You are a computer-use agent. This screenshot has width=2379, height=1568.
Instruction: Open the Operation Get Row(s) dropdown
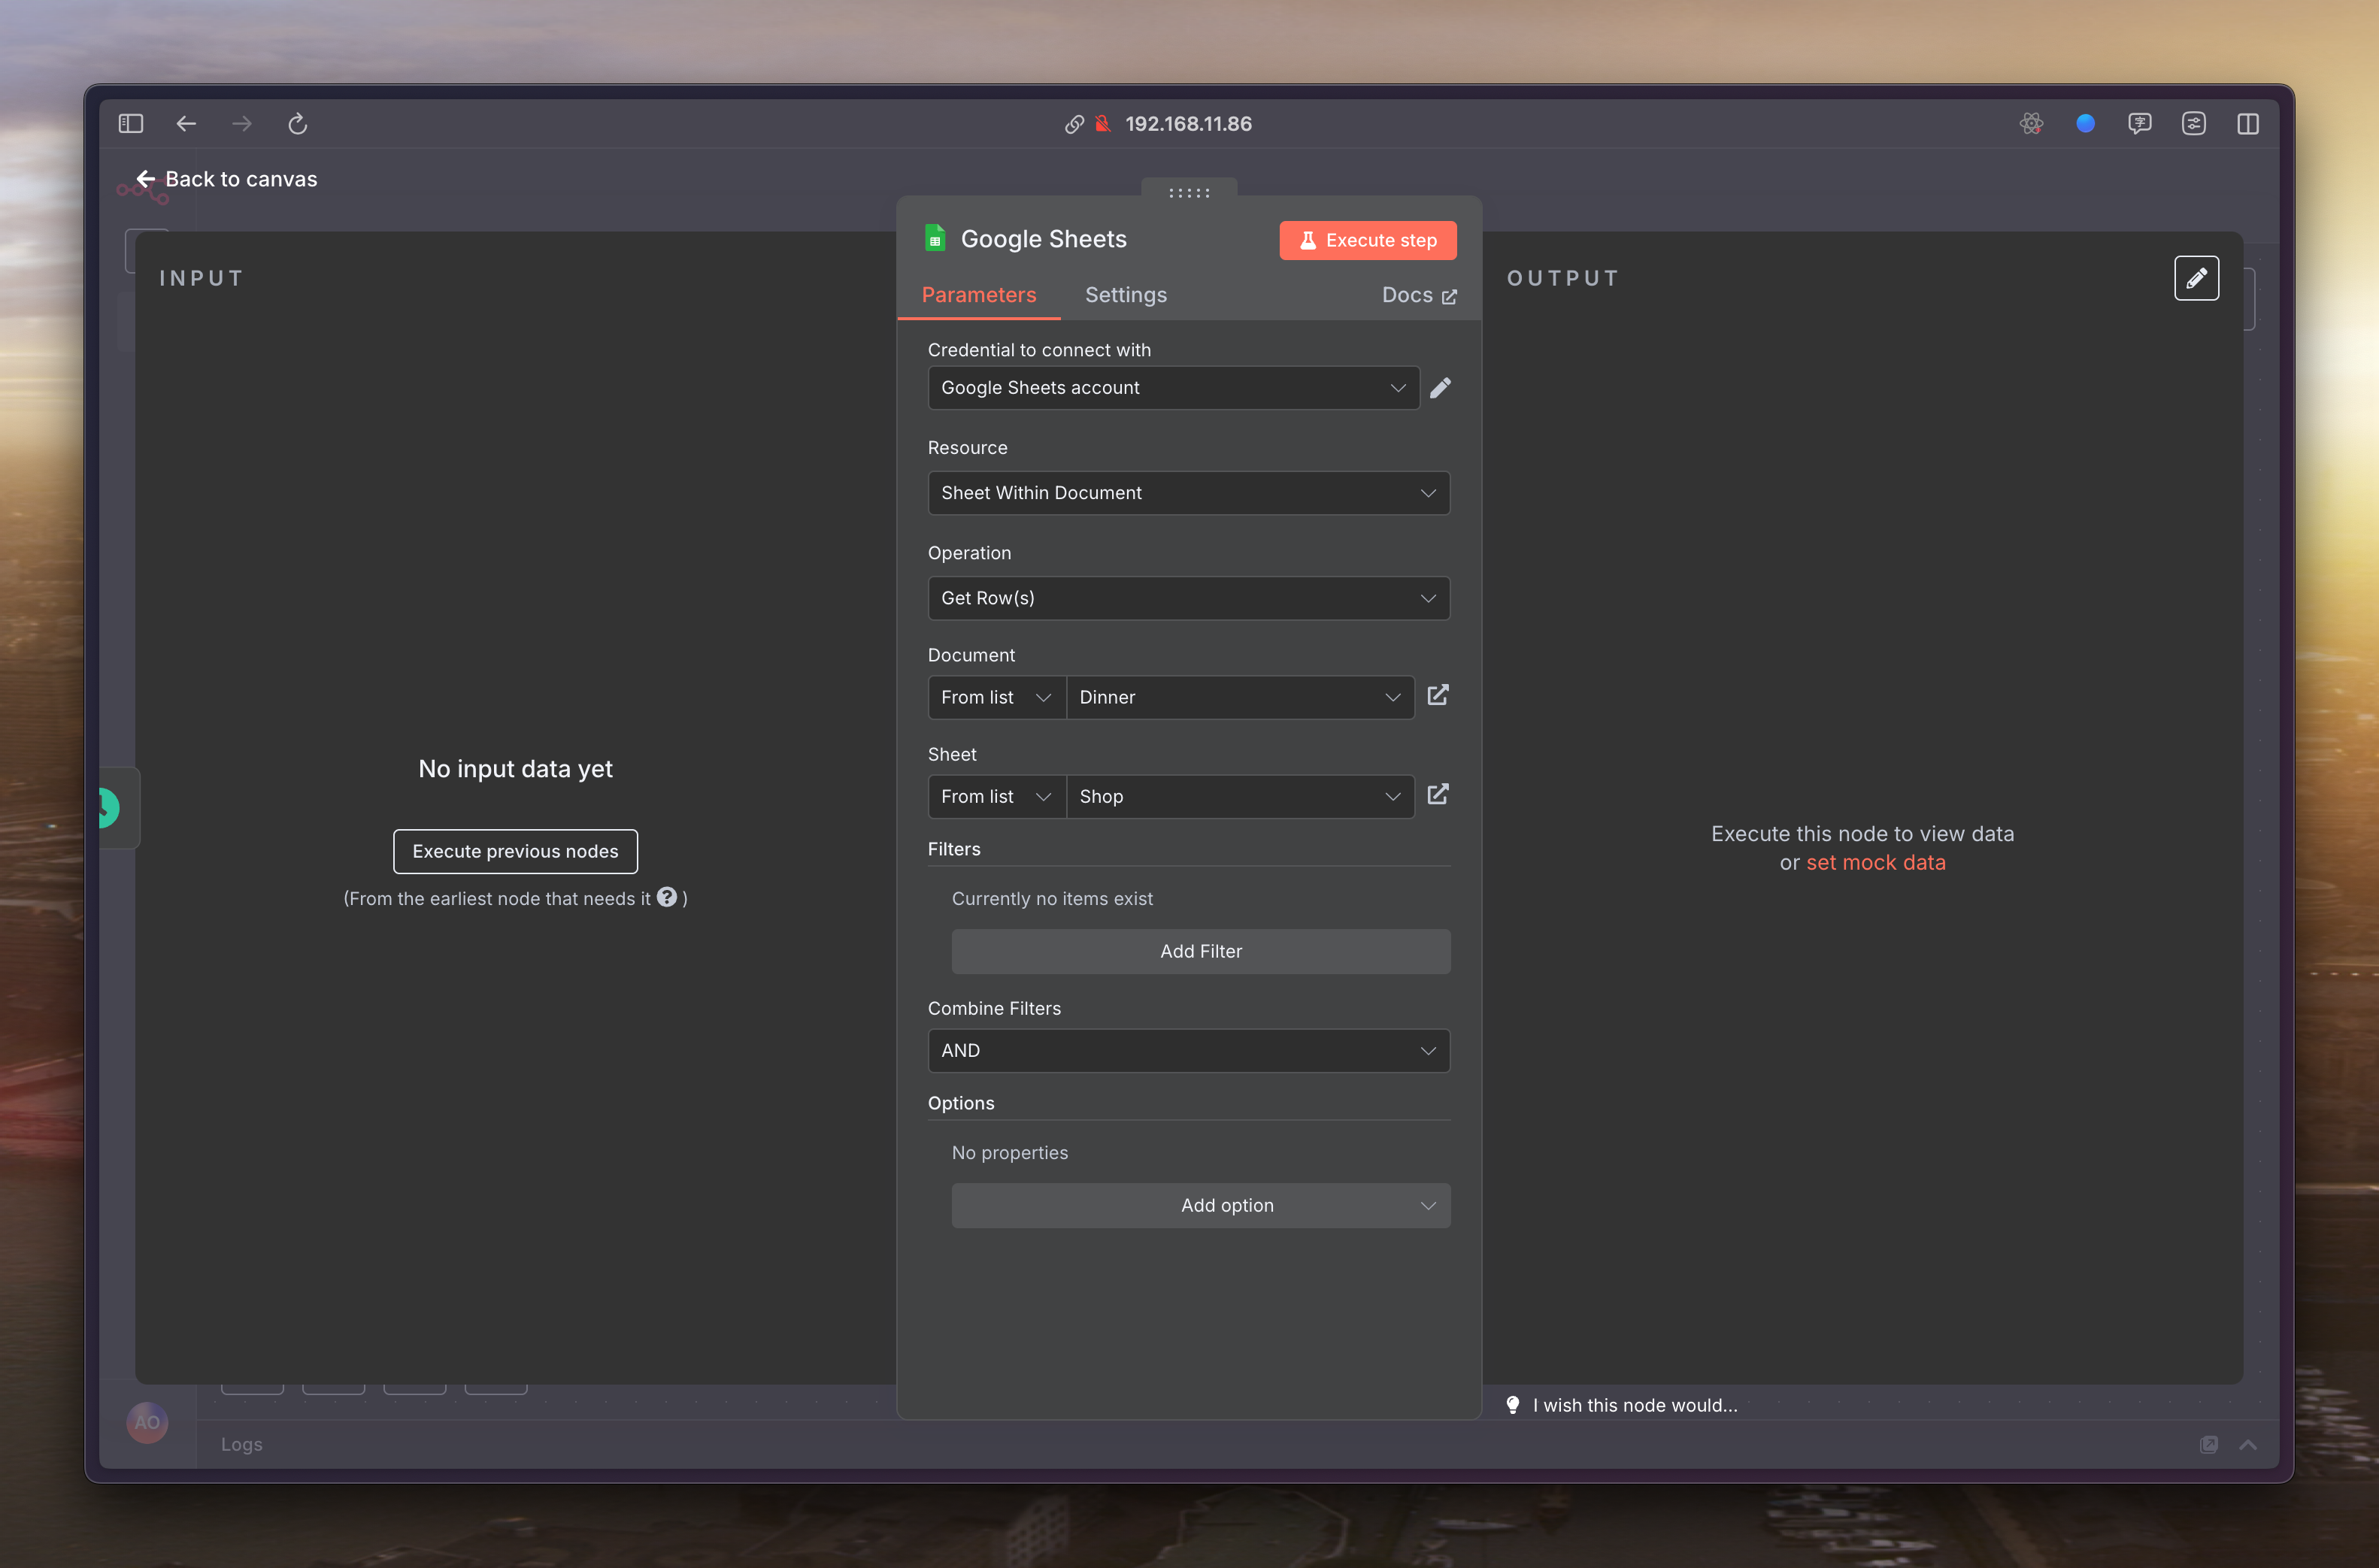point(1188,598)
